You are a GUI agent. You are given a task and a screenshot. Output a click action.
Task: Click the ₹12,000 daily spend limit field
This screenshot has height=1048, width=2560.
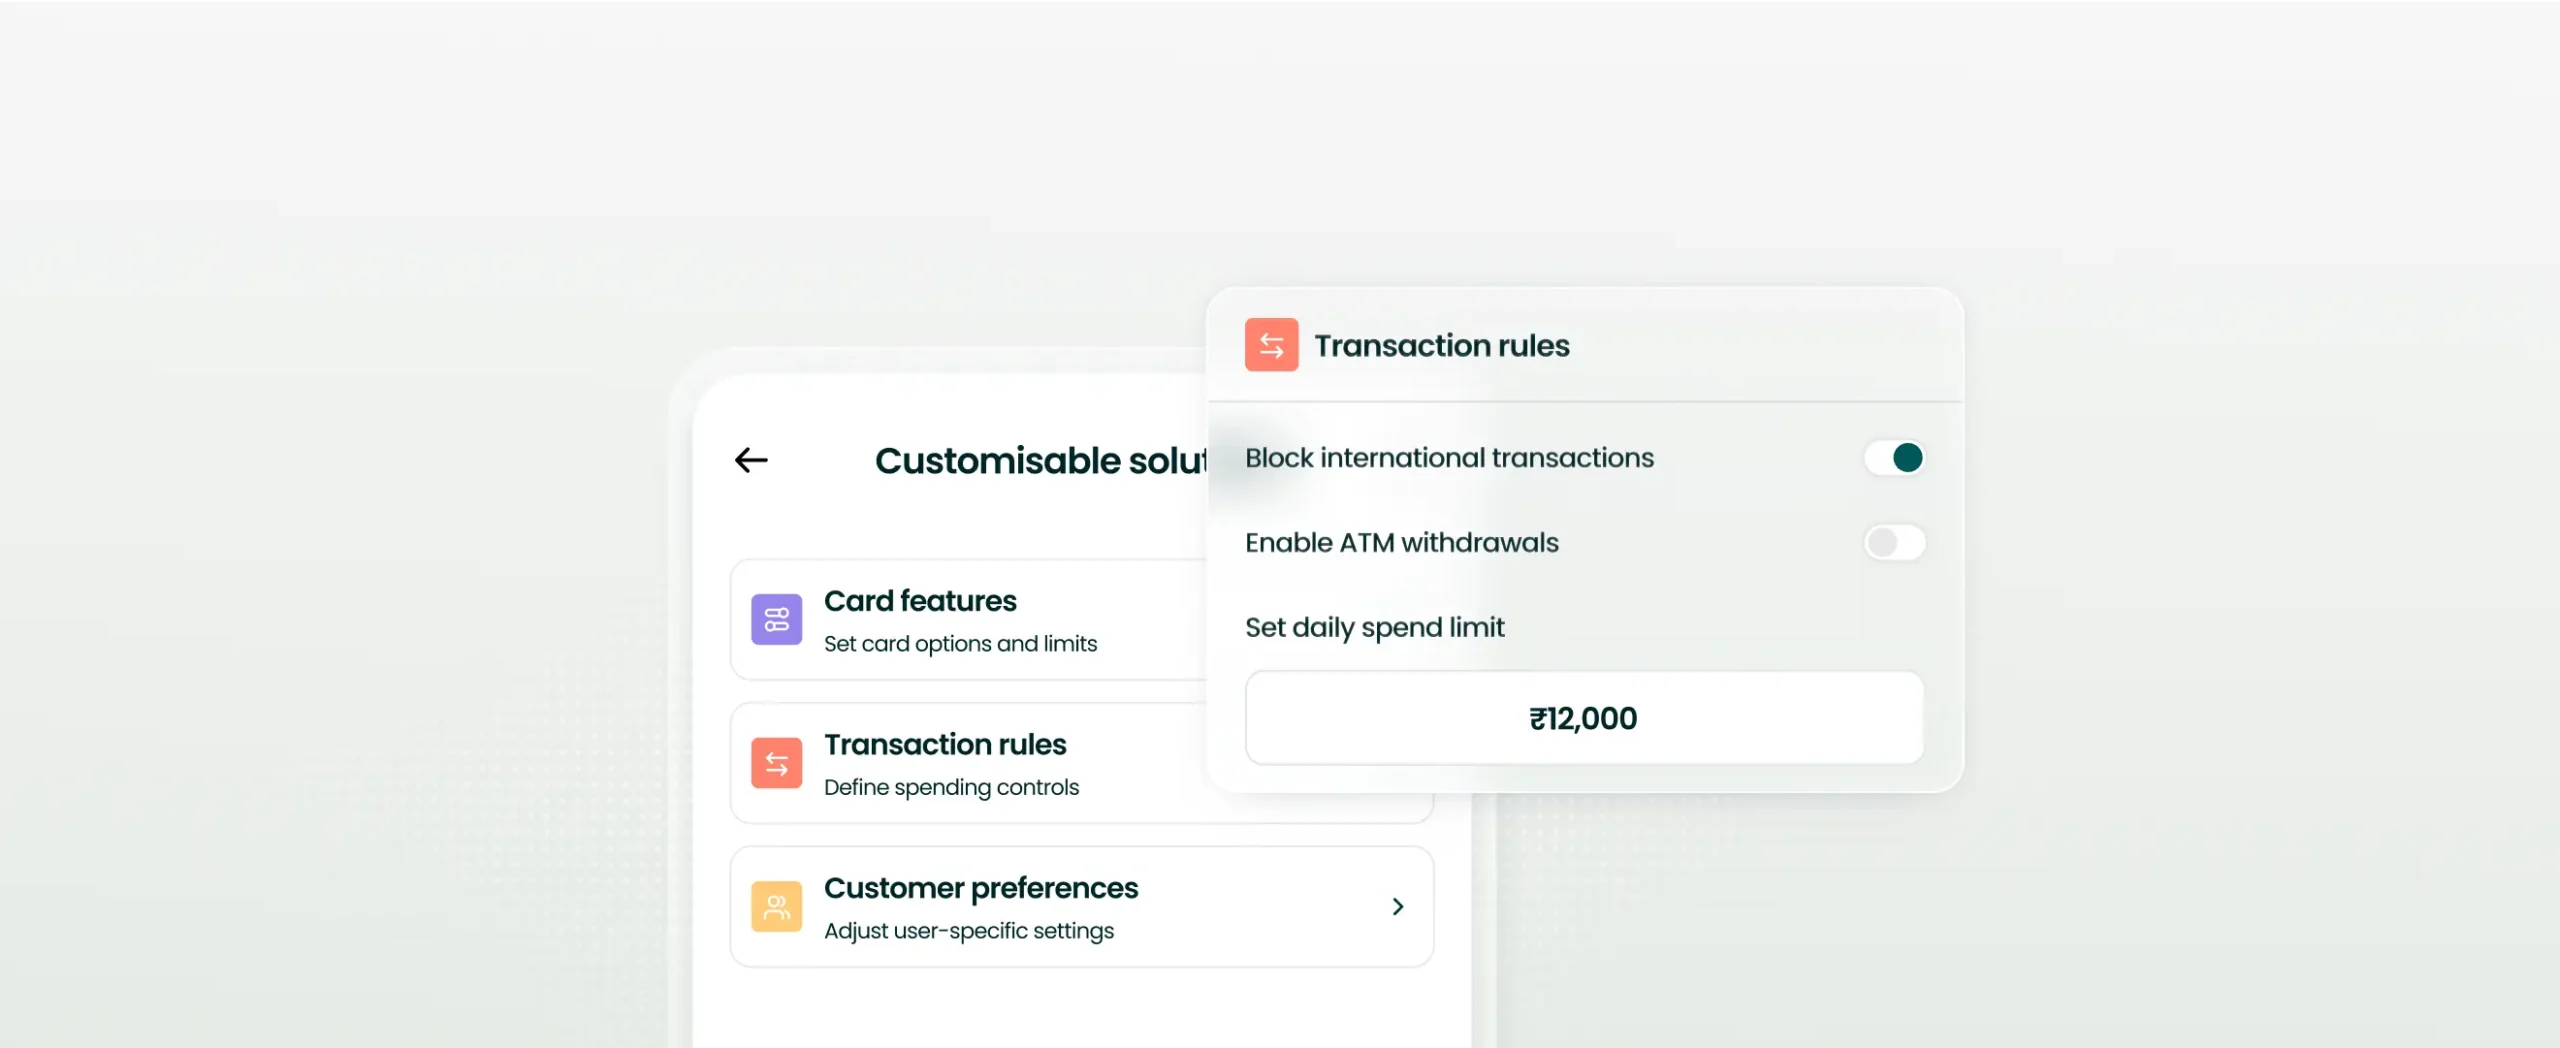coord(1584,717)
